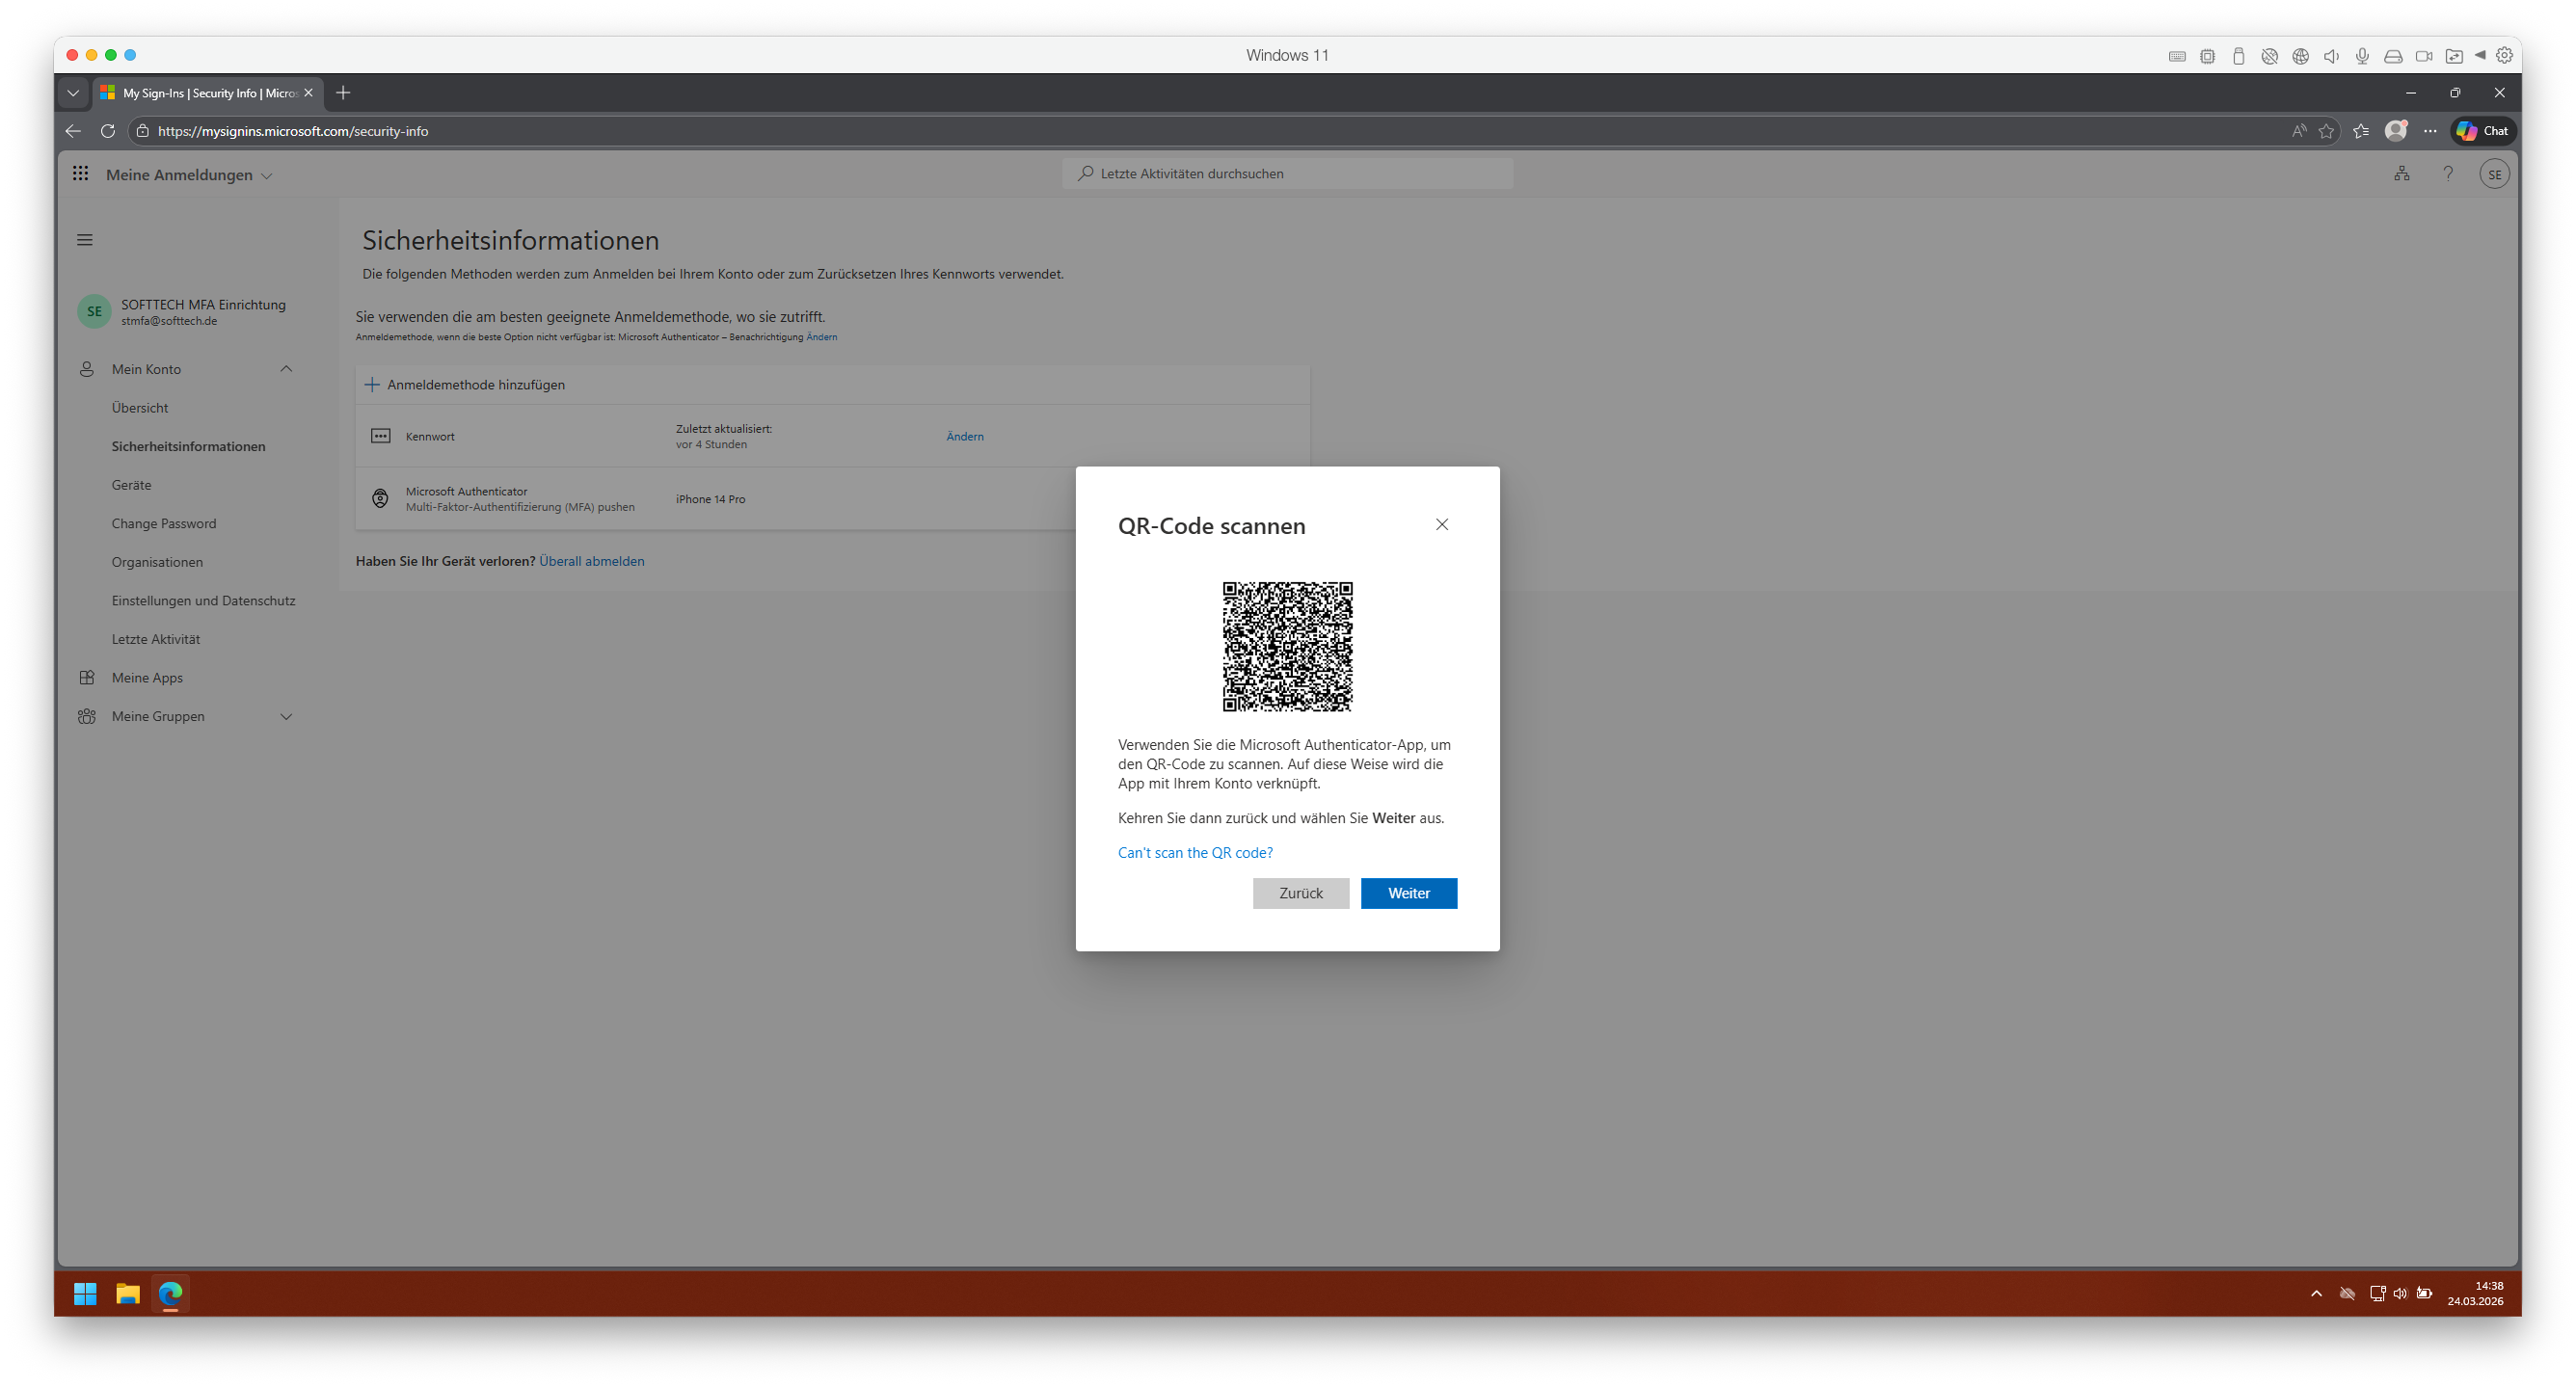Open Geräte in the sidebar
The image size is (2576, 1388).
pyautogui.click(x=132, y=485)
